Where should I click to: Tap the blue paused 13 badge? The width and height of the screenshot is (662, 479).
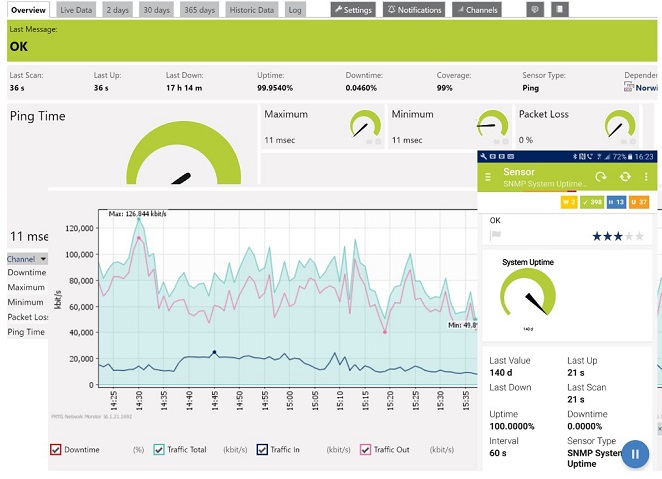click(616, 202)
